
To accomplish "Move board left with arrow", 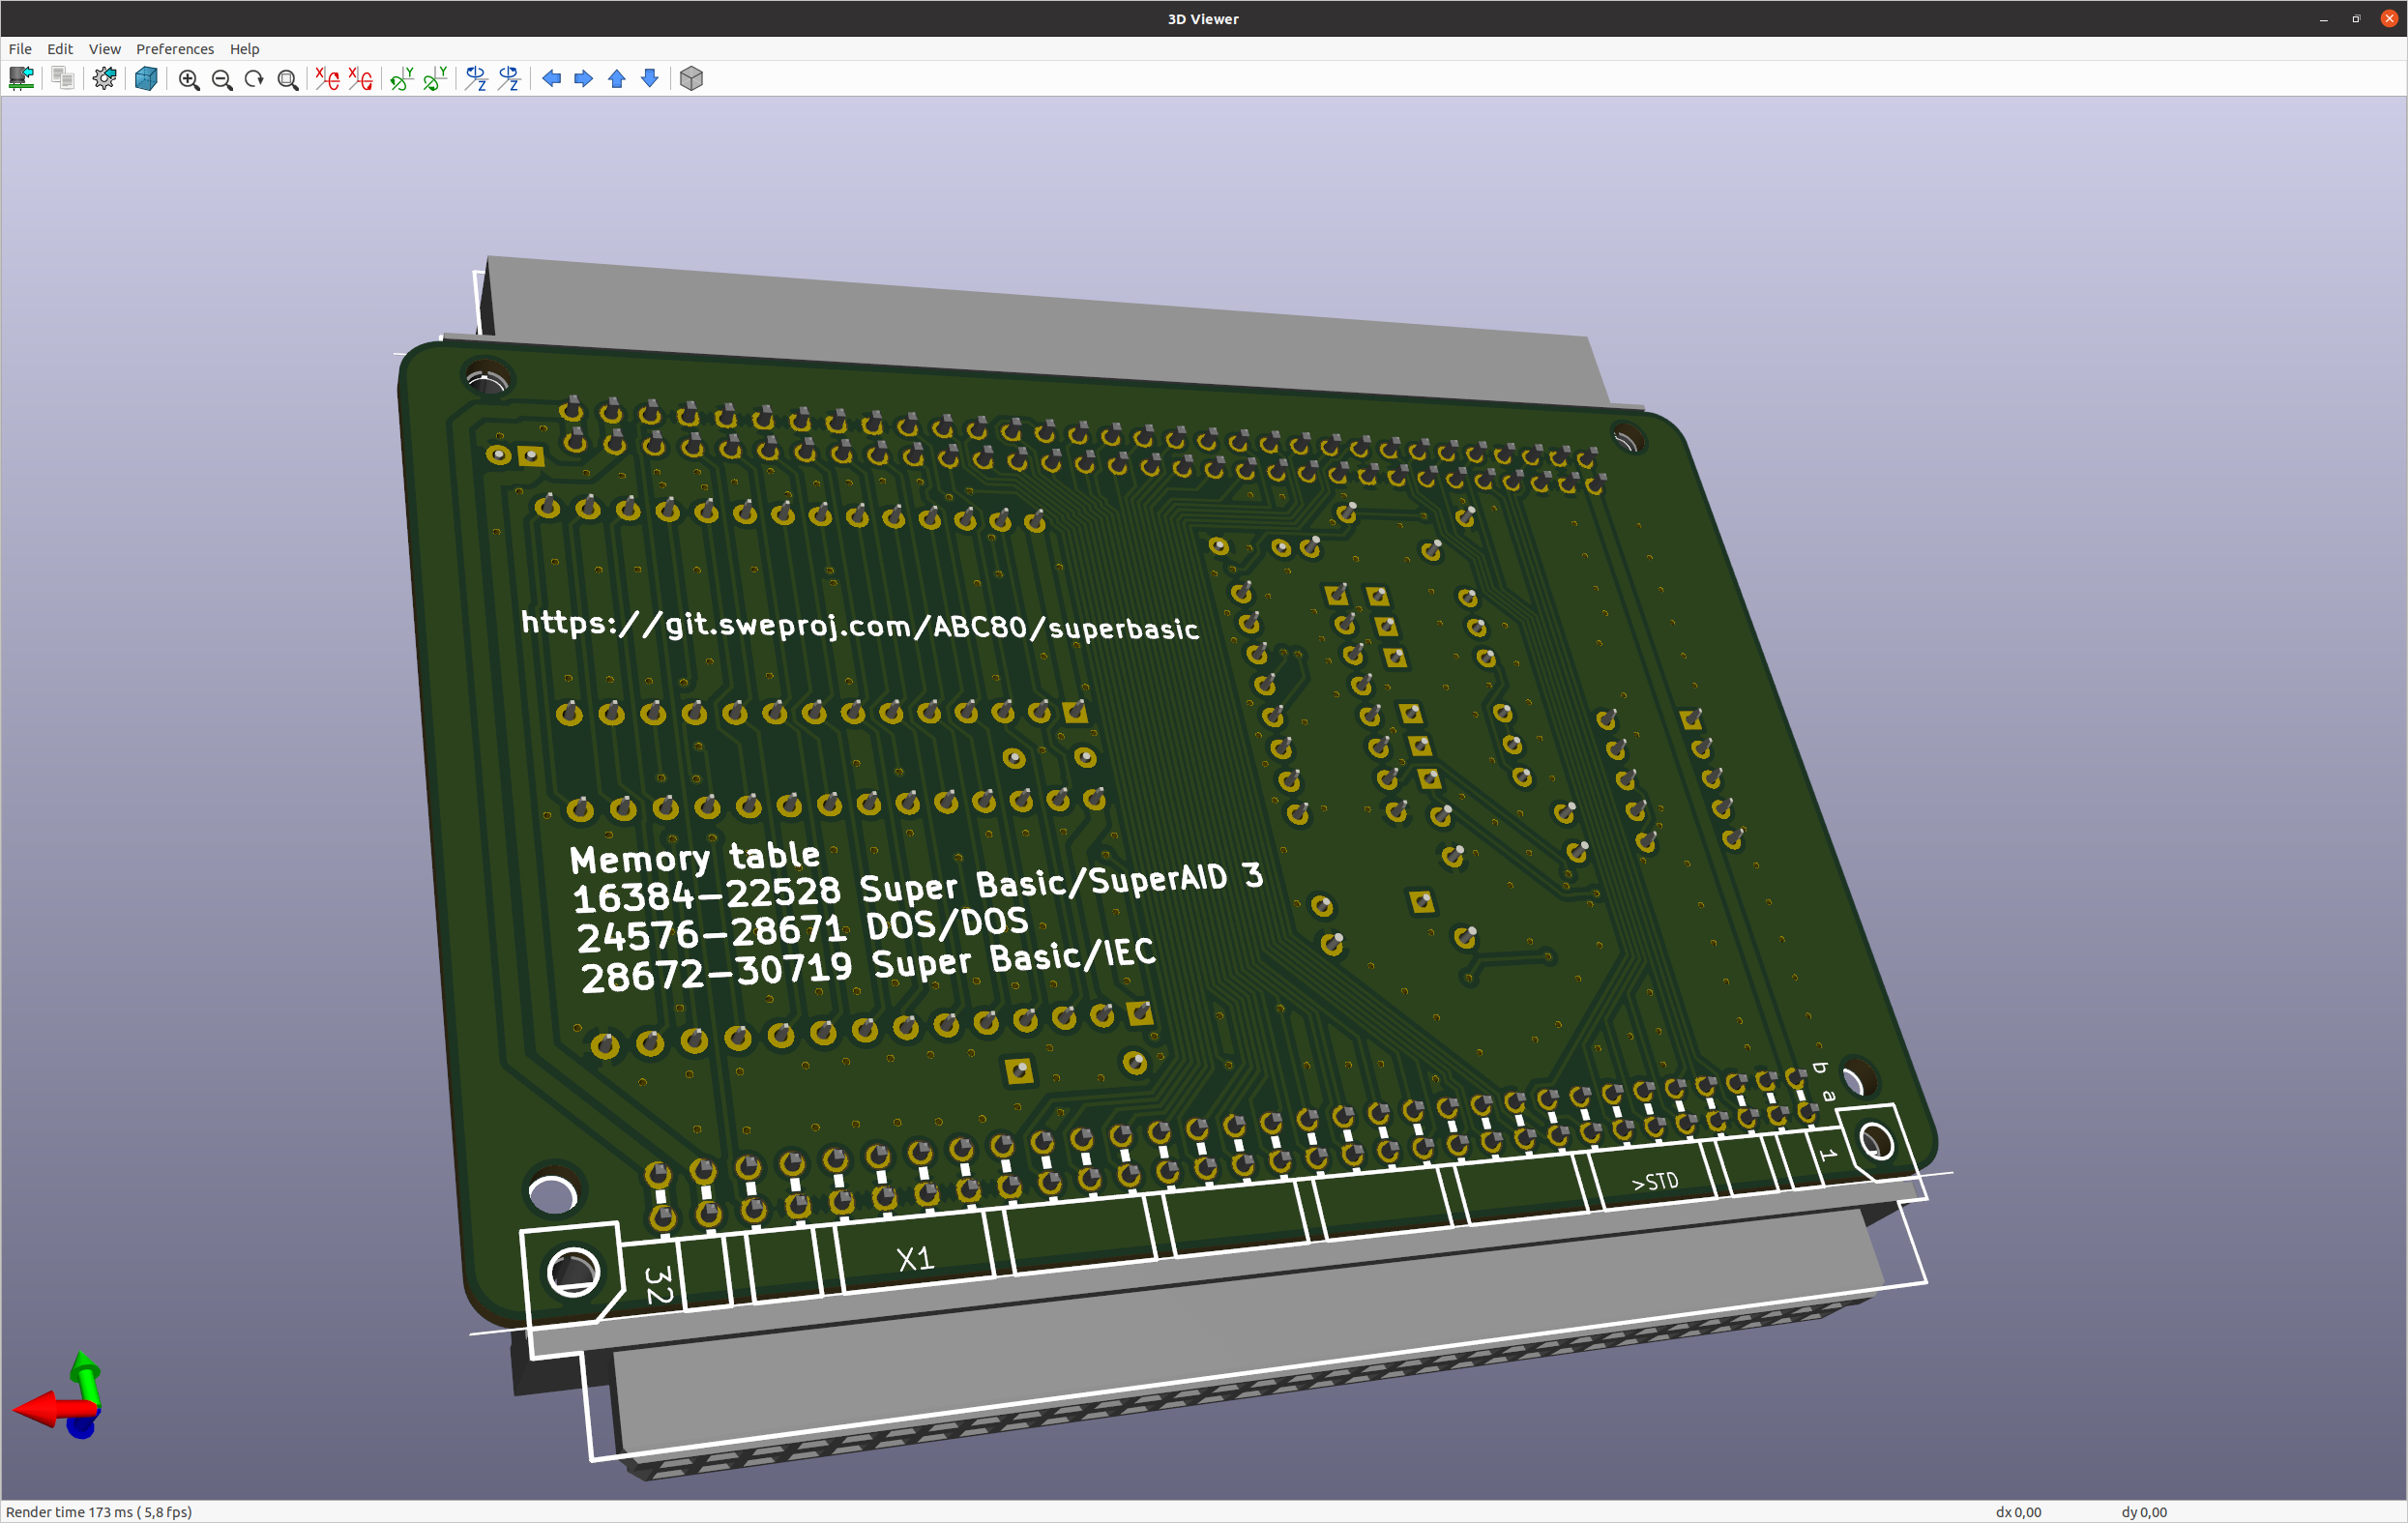I will click(x=551, y=79).
